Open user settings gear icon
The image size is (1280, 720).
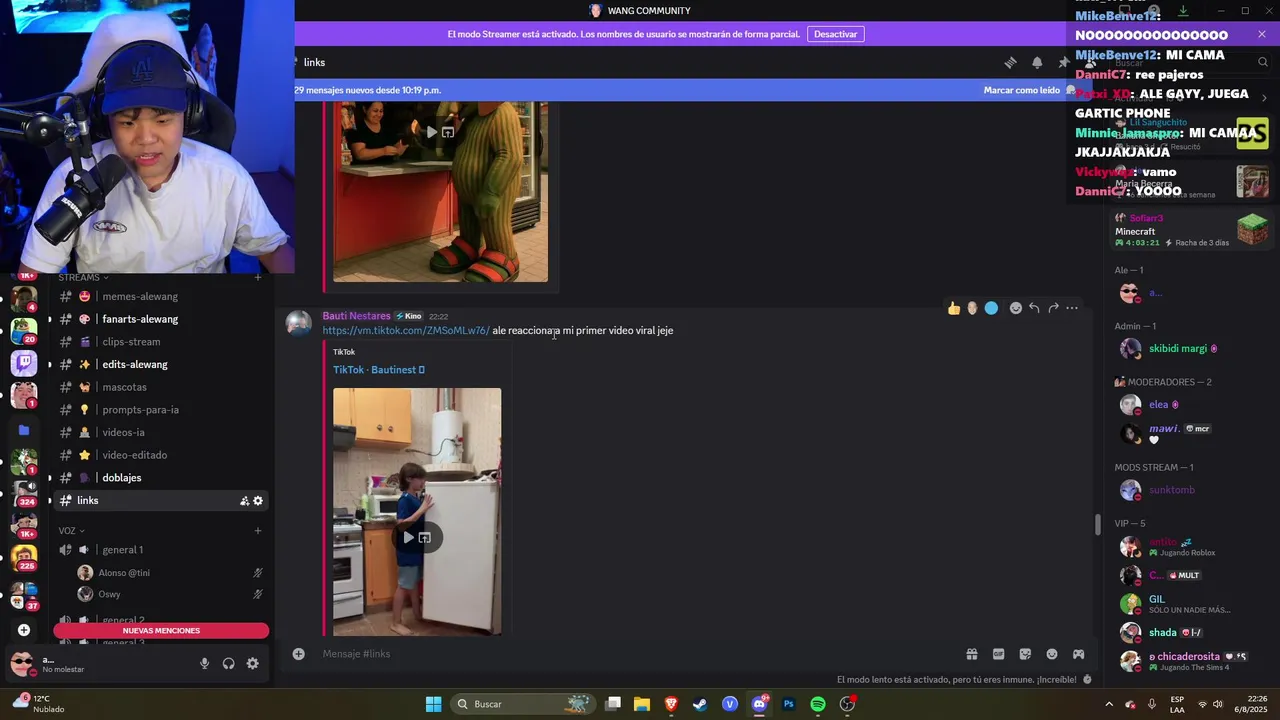click(x=253, y=663)
